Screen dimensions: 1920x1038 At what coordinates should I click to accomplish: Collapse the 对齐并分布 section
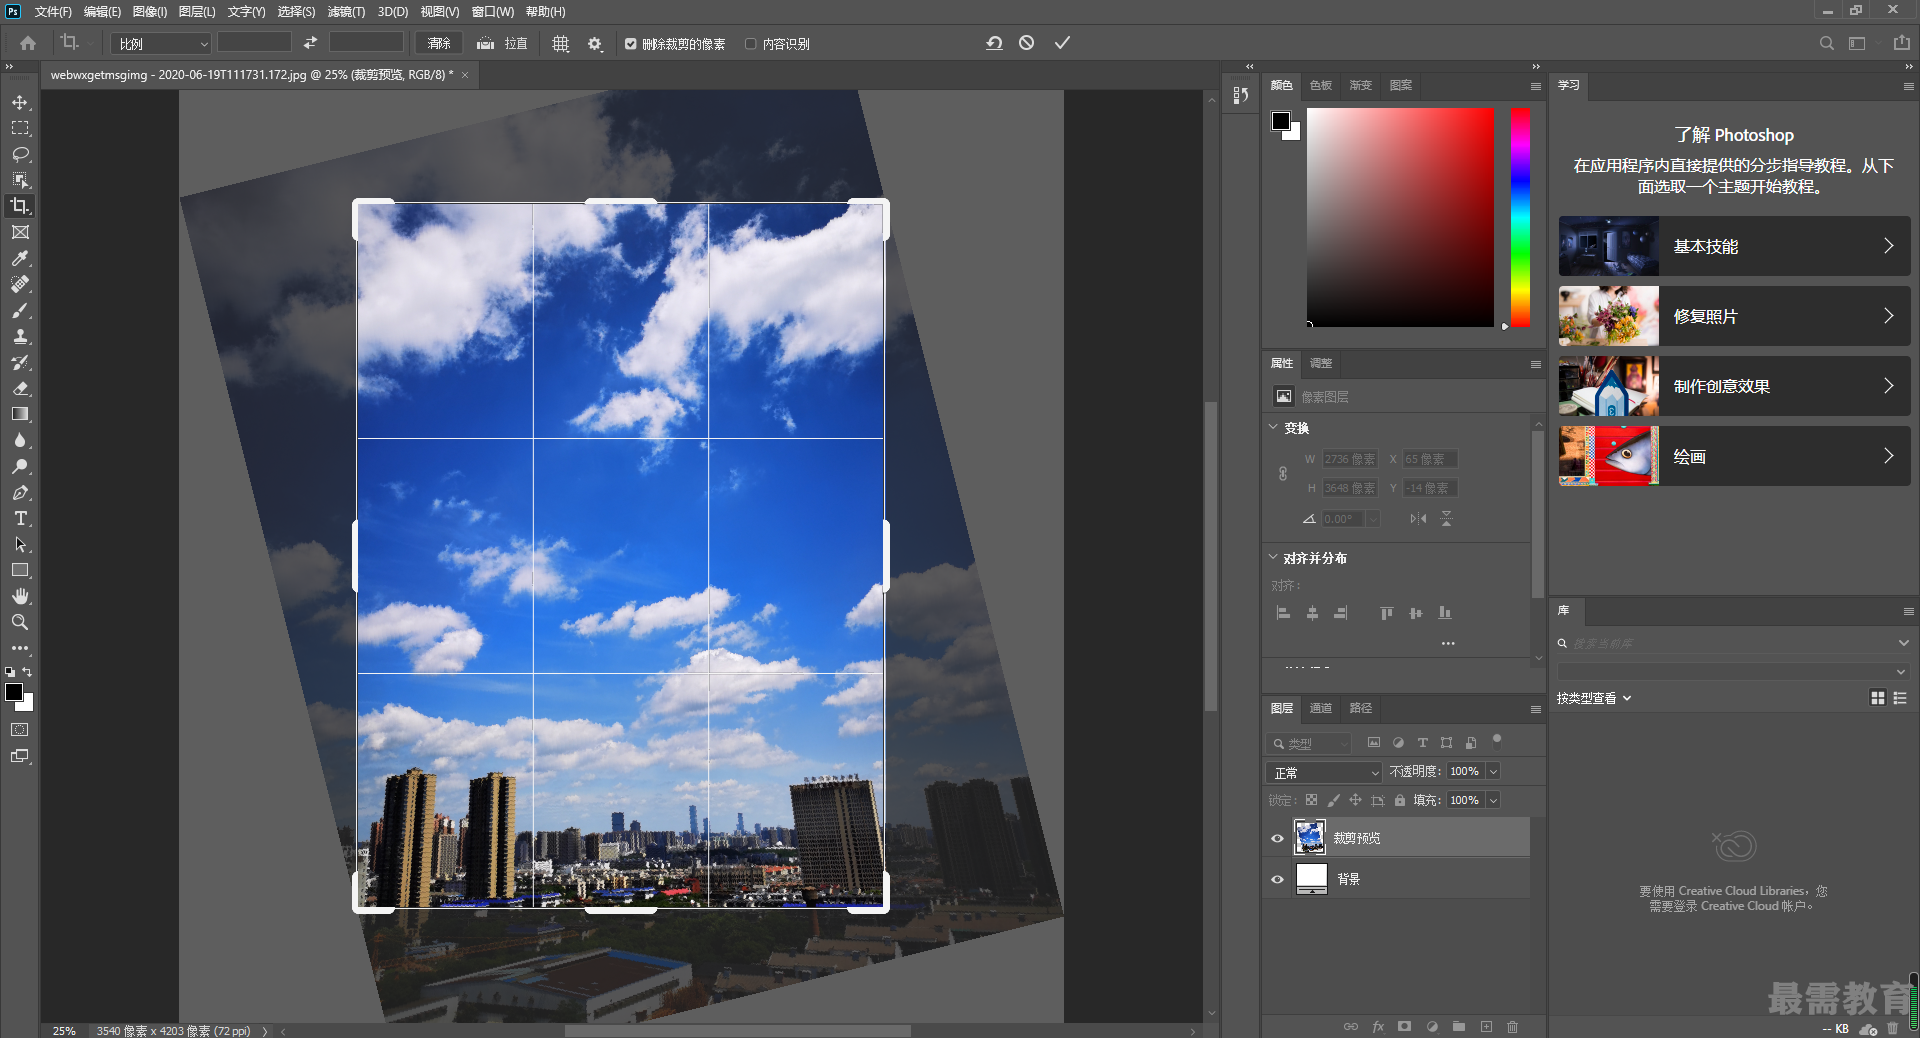pos(1273,557)
